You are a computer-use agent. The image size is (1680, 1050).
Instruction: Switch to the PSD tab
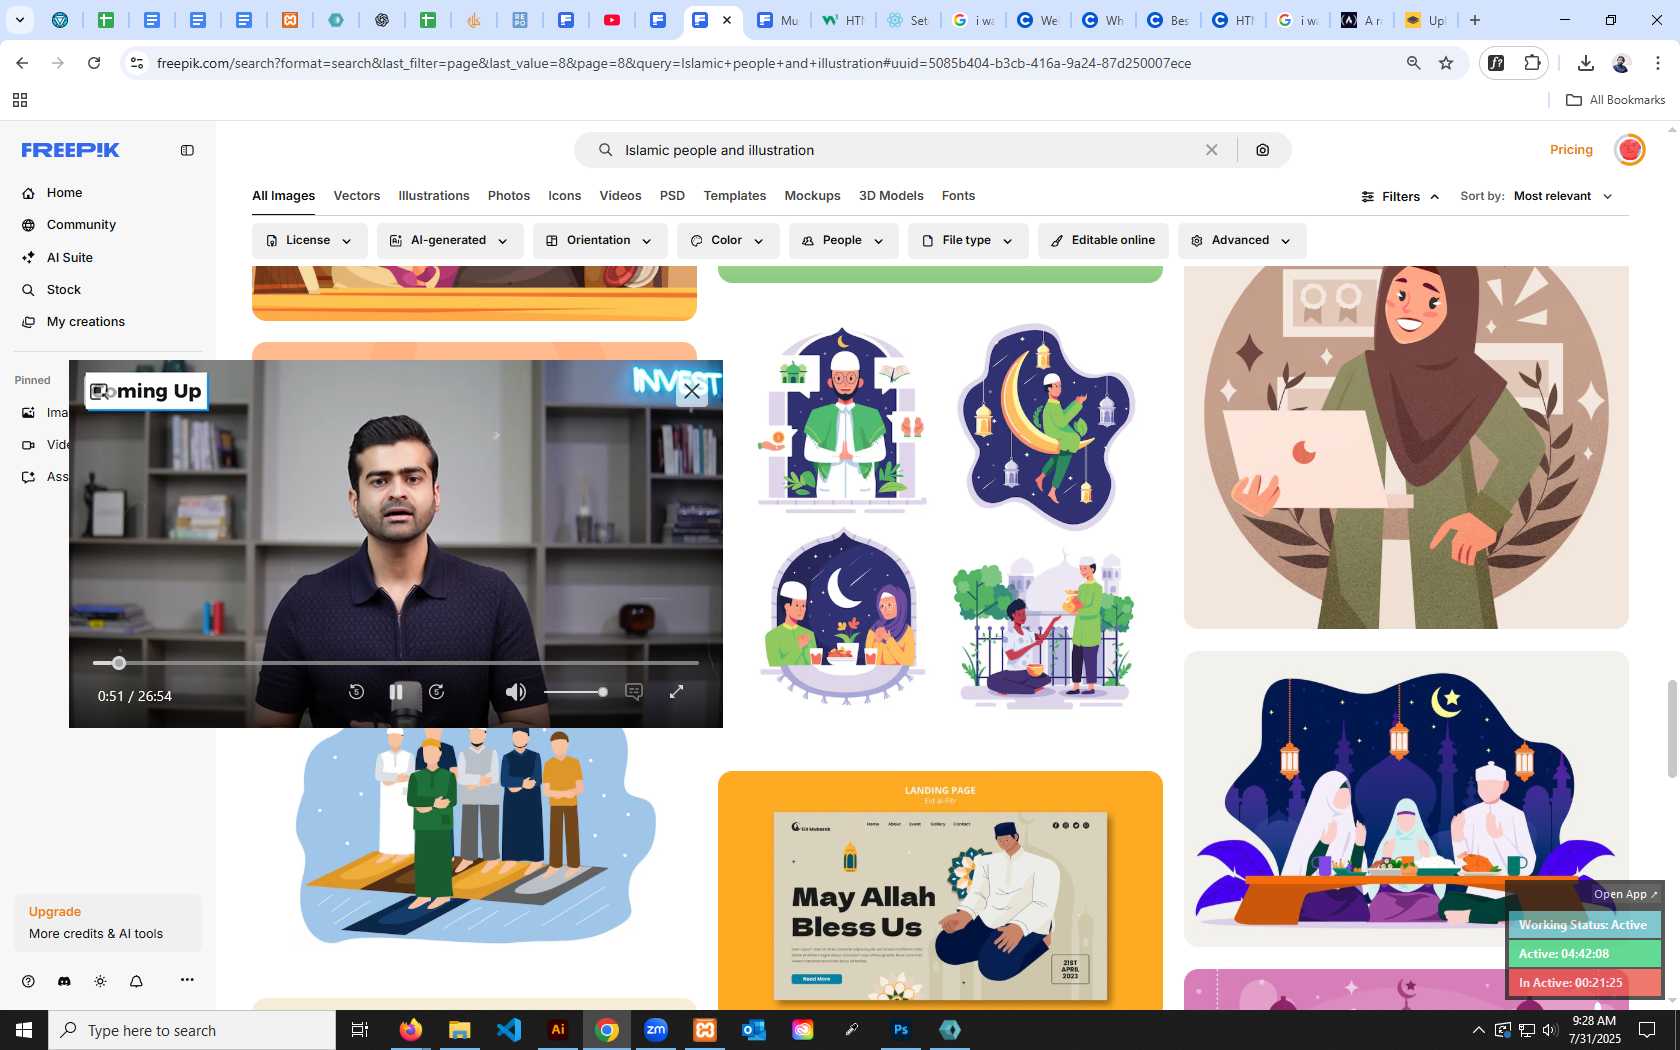[672, 196]
